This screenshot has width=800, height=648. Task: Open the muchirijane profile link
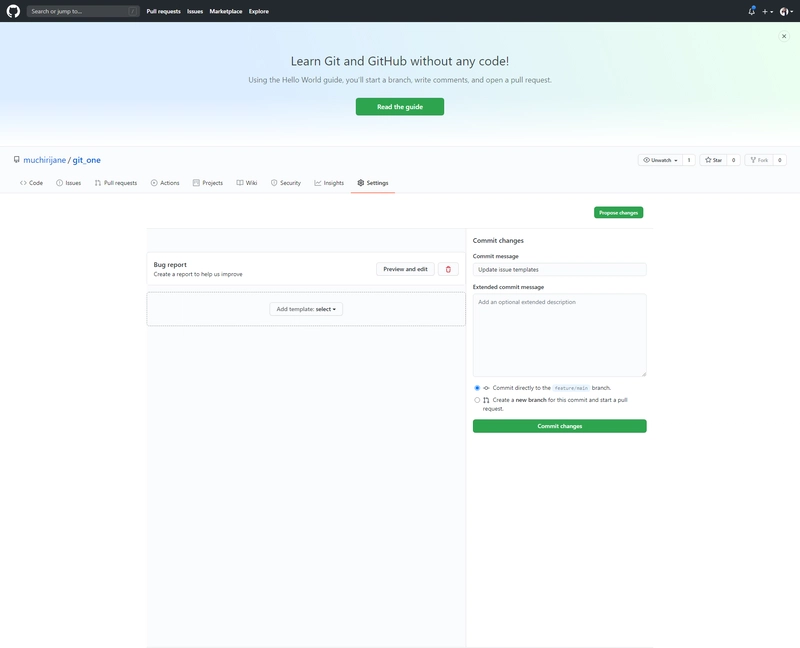[x=44, y=160]
